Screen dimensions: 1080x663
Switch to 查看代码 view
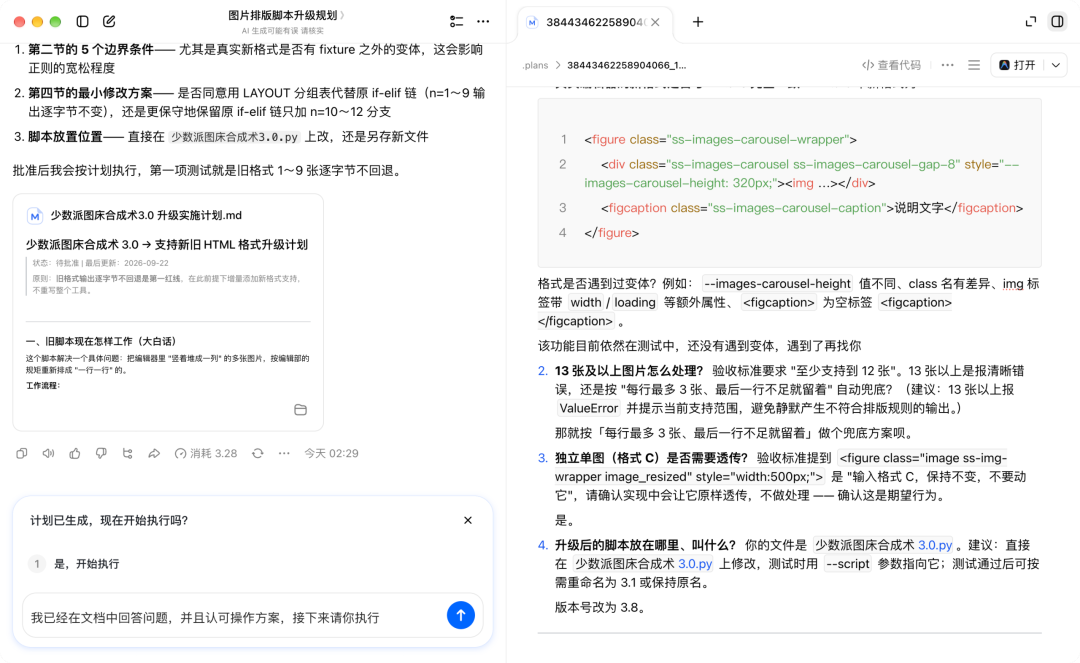(891, 65)
